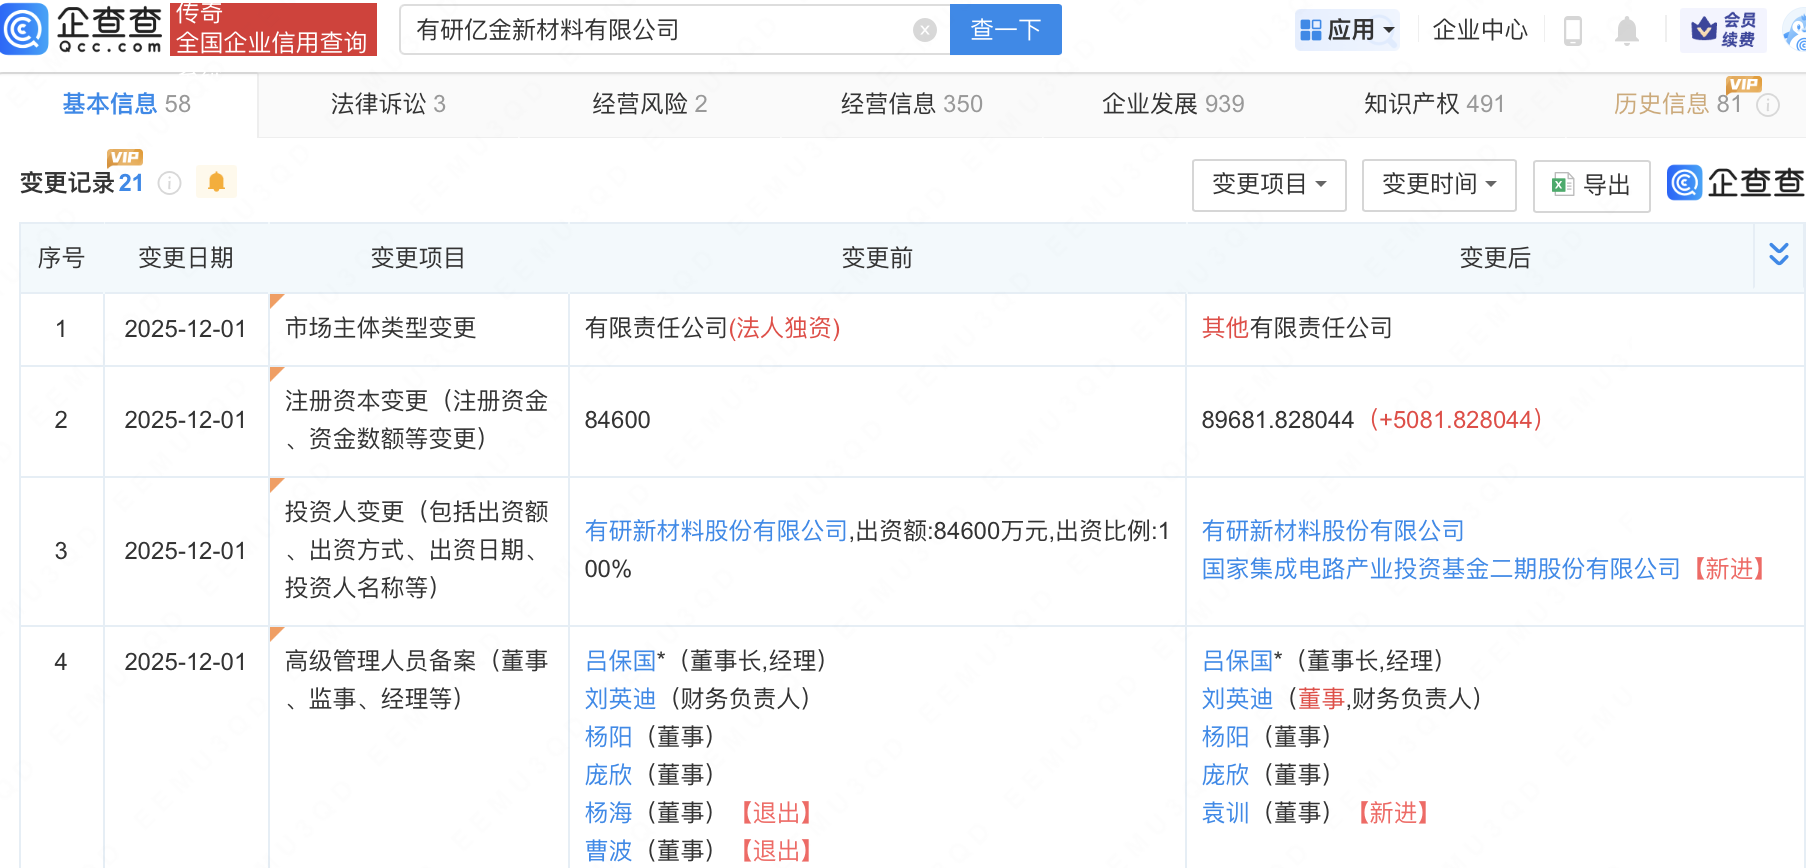Clear the search box text
Image resolution: width=1806 pixels, height=868 pixels.
tap(925, 30)
